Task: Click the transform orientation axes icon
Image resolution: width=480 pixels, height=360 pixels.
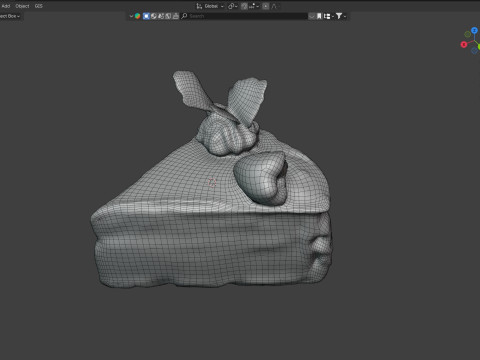Action: point(199,6)
